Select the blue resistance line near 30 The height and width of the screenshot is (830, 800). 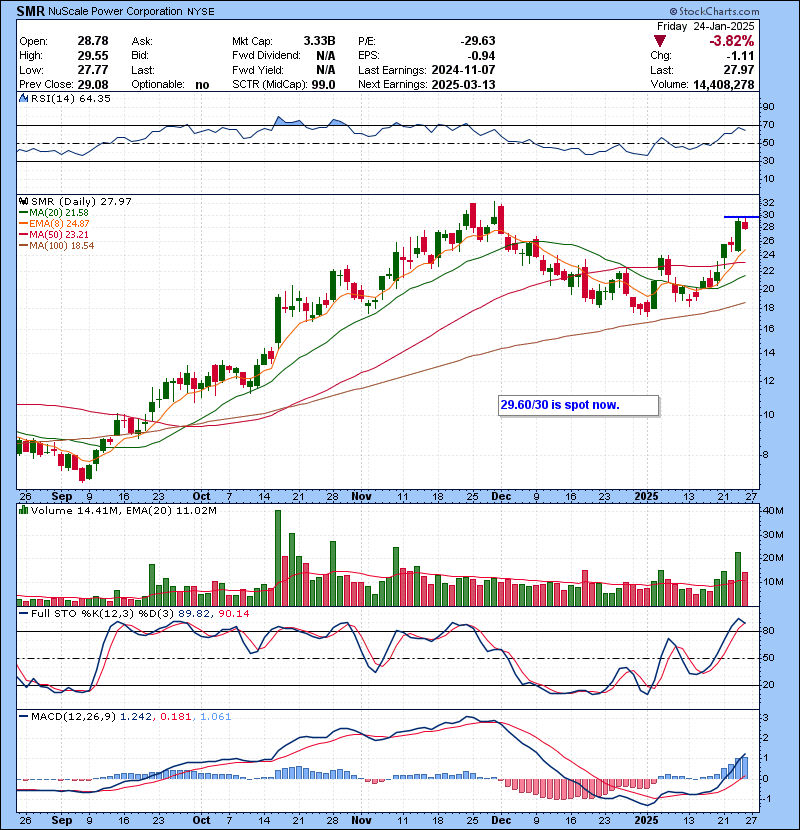(x=738, y=217)
